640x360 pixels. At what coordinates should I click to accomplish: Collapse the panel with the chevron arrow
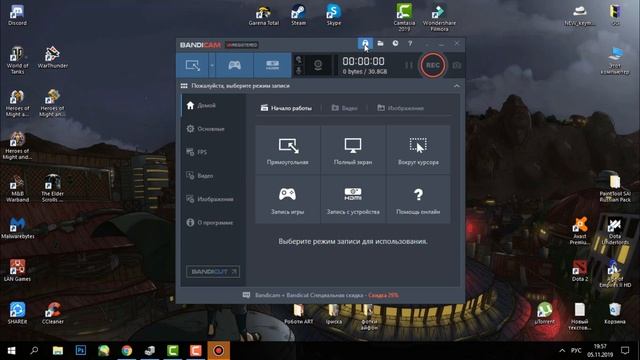457,86
